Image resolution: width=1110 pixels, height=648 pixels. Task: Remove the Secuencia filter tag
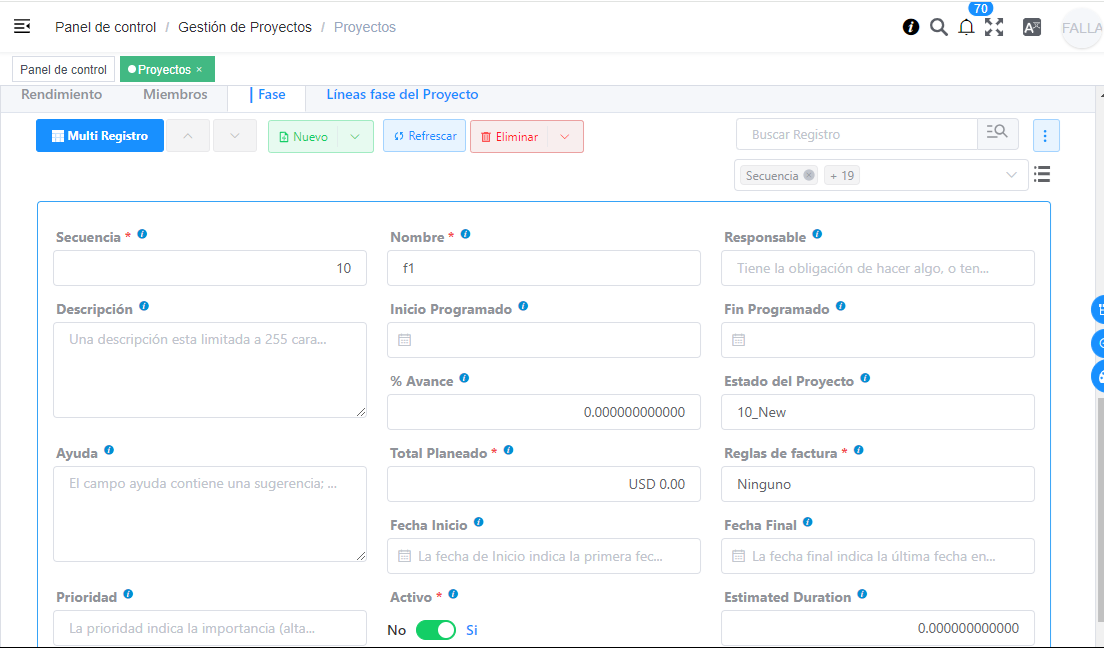[809, 176]
